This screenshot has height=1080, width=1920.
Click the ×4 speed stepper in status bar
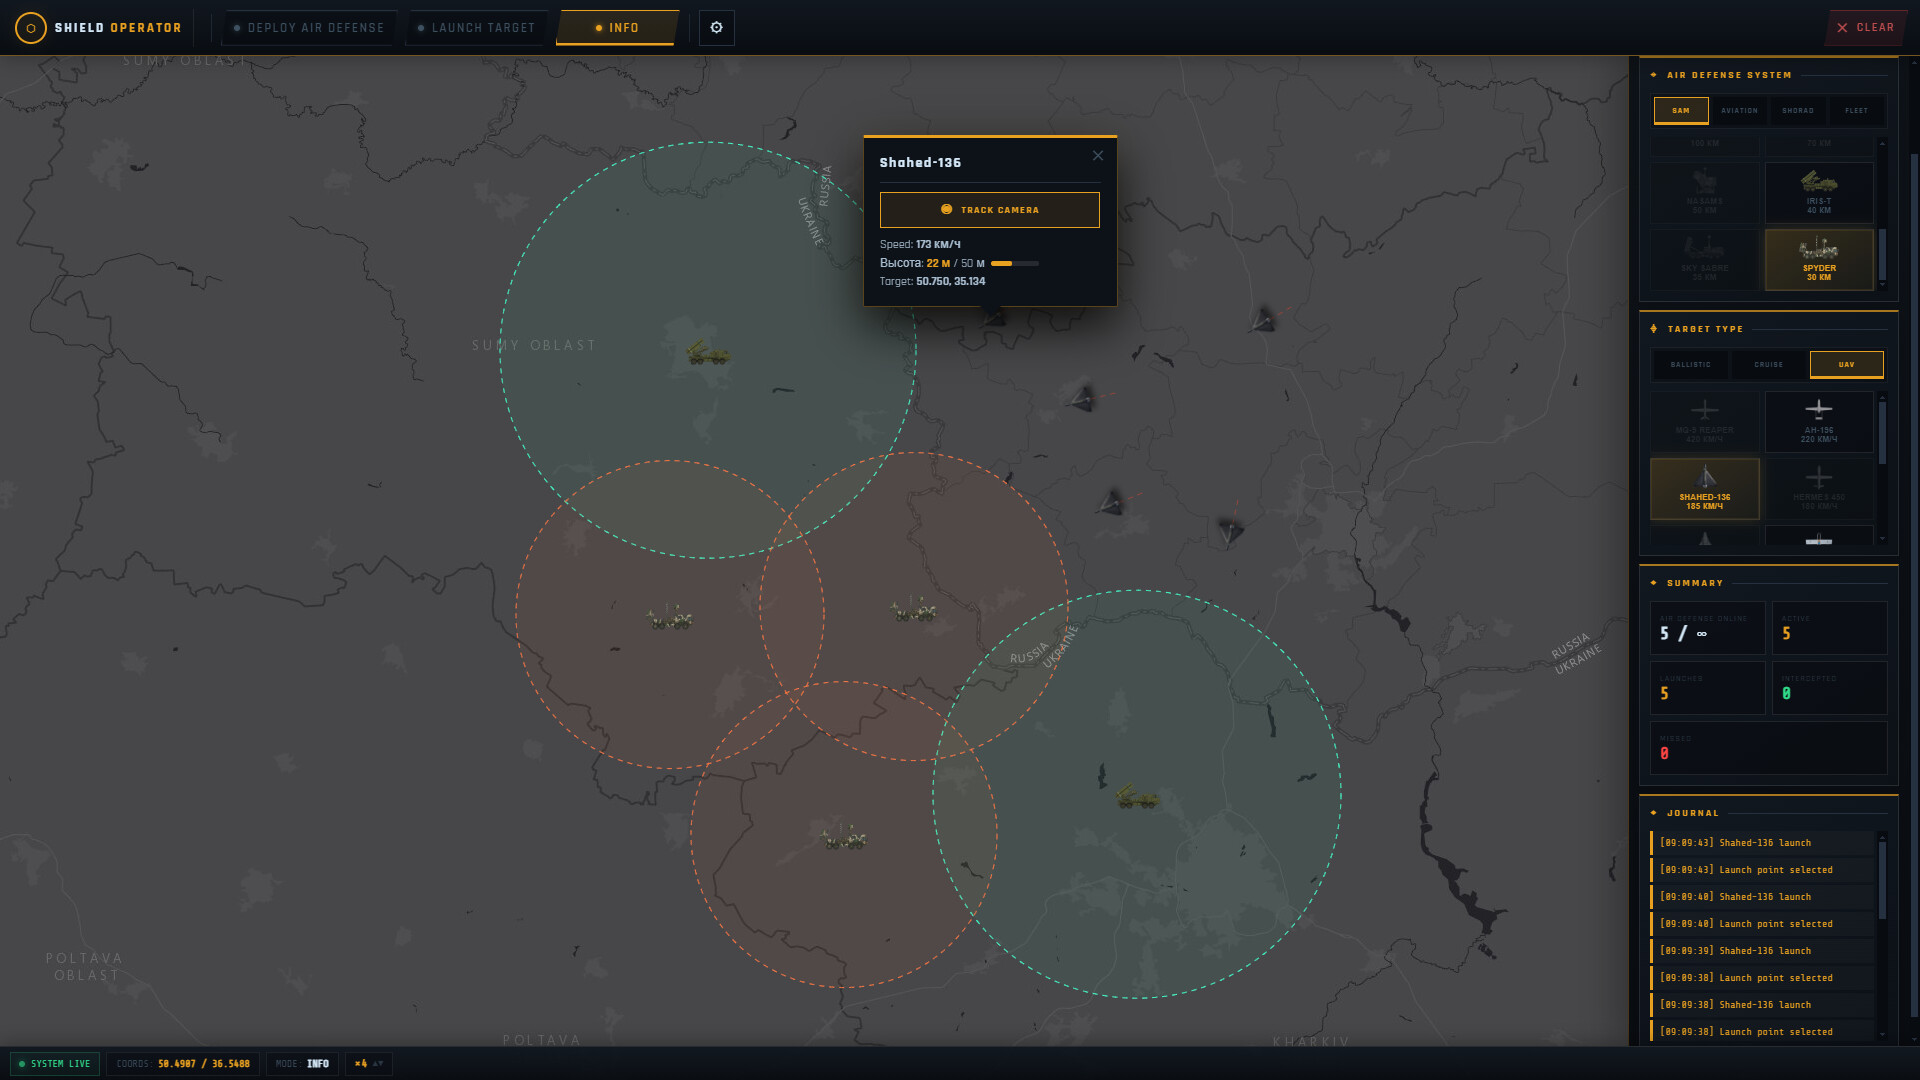click(369, 1064)
